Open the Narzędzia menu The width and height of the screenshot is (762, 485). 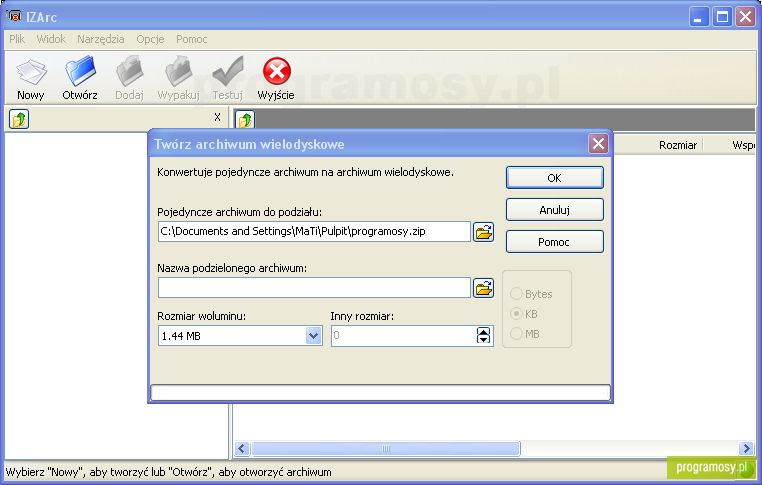tap(101, 39)
